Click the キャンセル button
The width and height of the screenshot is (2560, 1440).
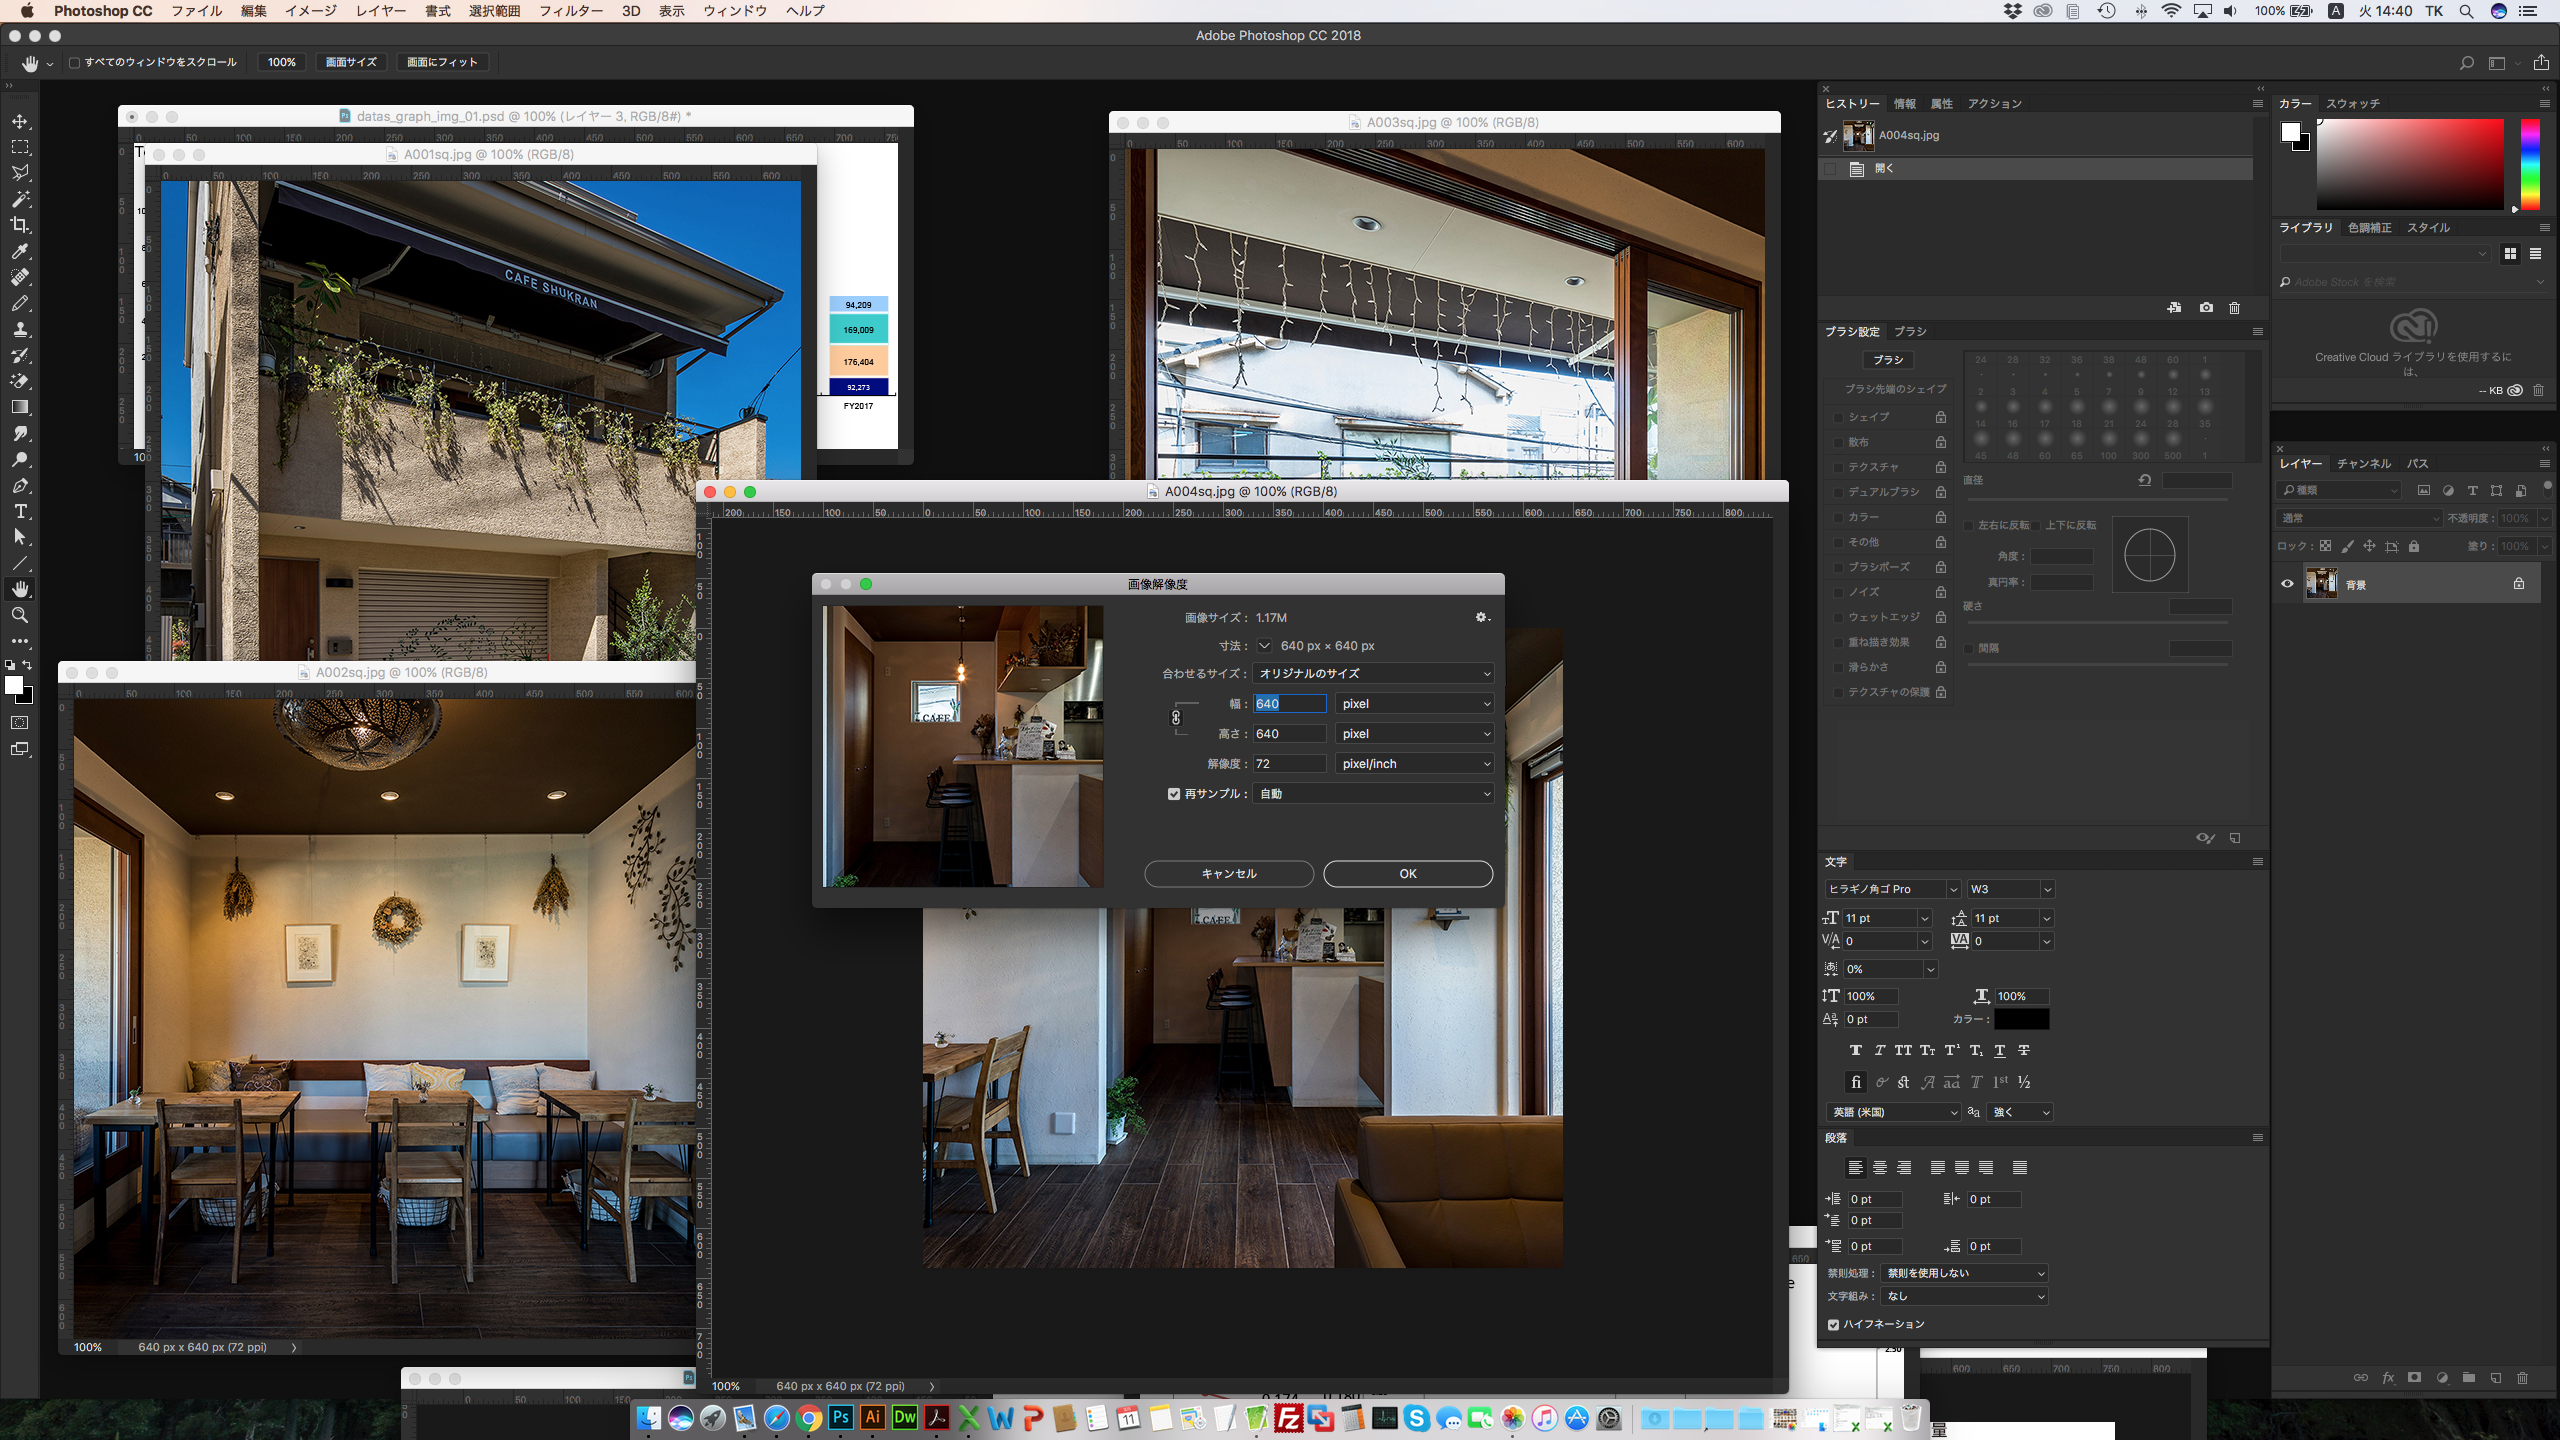click(x=1228, y=874)
